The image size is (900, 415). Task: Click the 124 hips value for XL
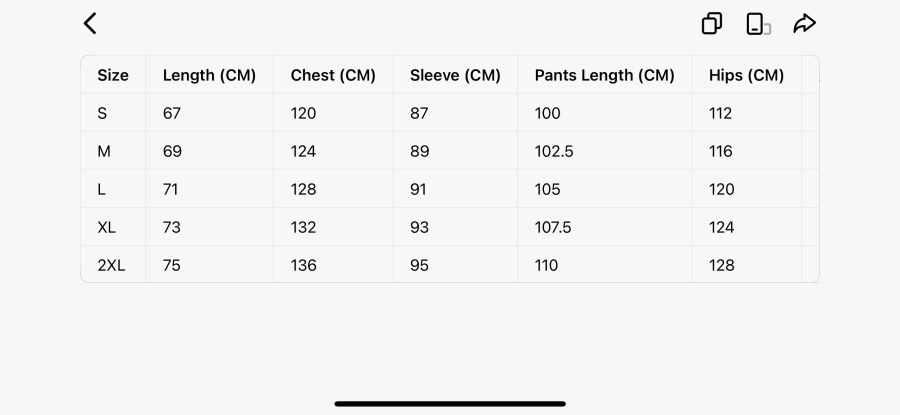tap(721, 227)
